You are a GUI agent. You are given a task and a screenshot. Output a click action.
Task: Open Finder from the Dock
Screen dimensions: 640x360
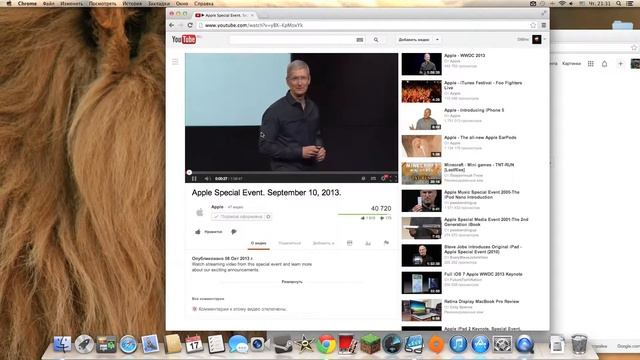coord(62,344)
